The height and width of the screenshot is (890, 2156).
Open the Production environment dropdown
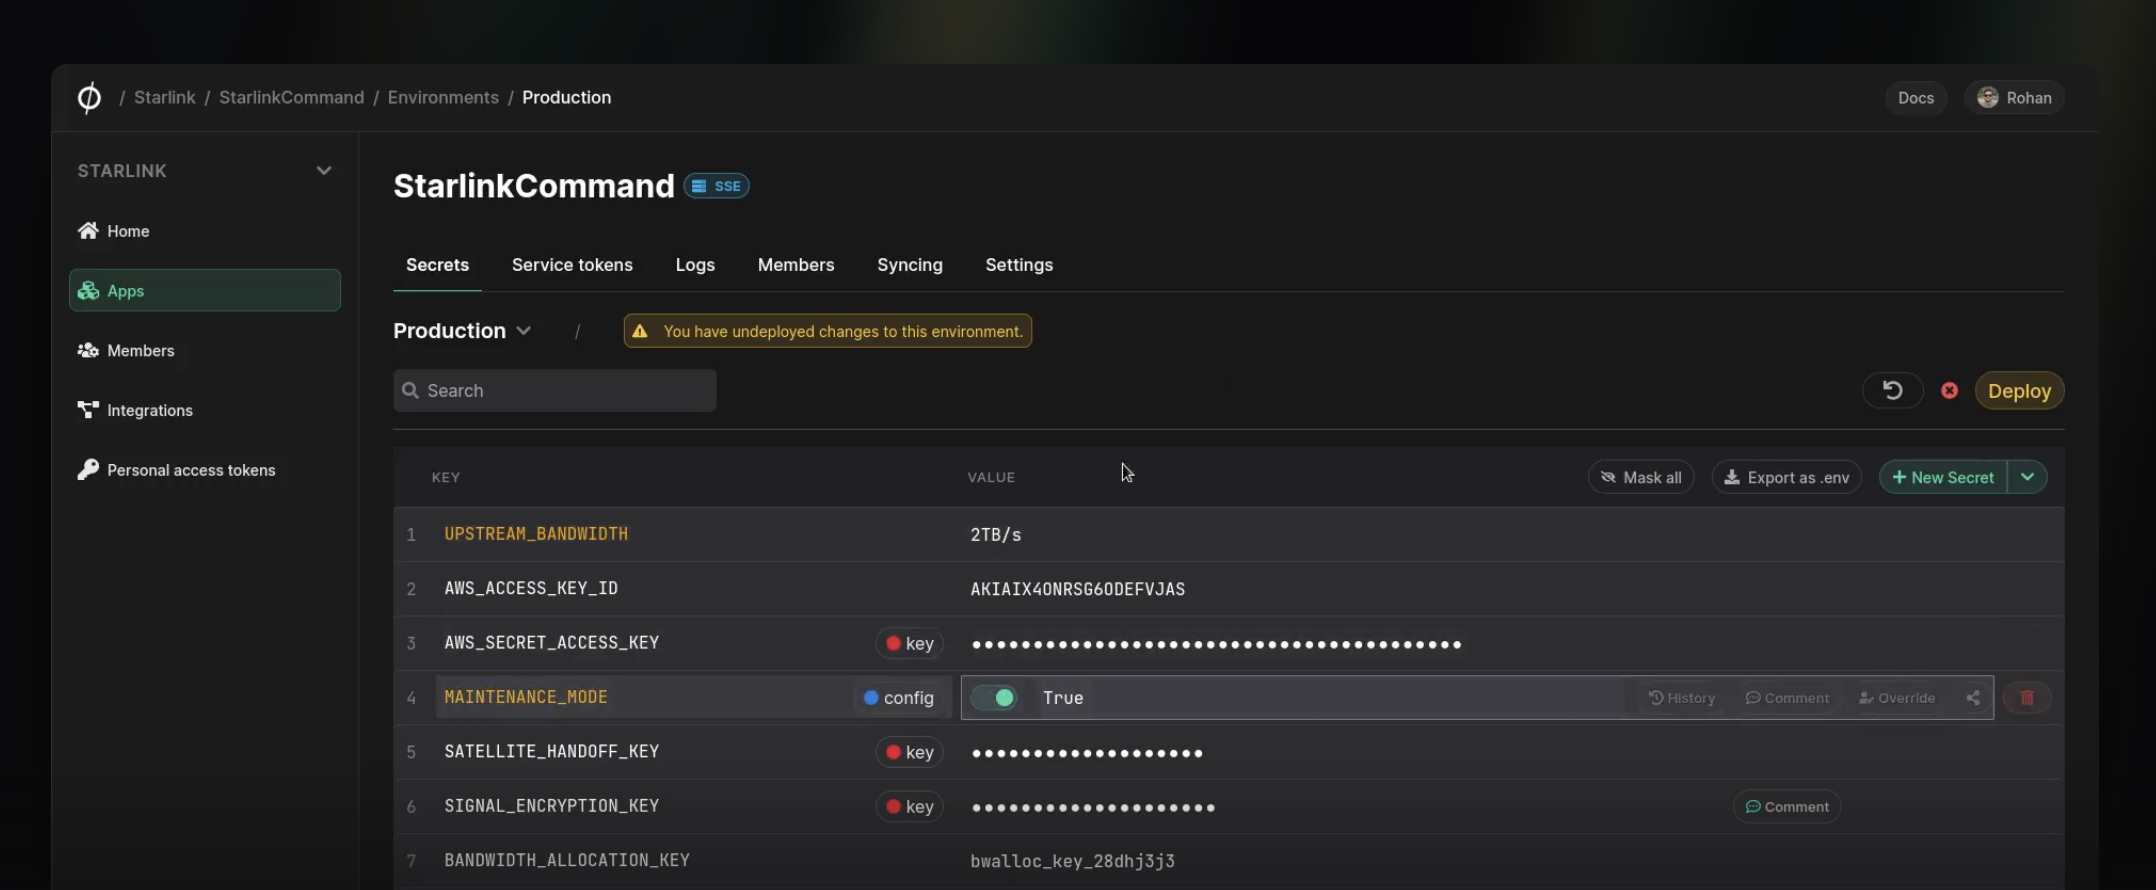(462, 331)
